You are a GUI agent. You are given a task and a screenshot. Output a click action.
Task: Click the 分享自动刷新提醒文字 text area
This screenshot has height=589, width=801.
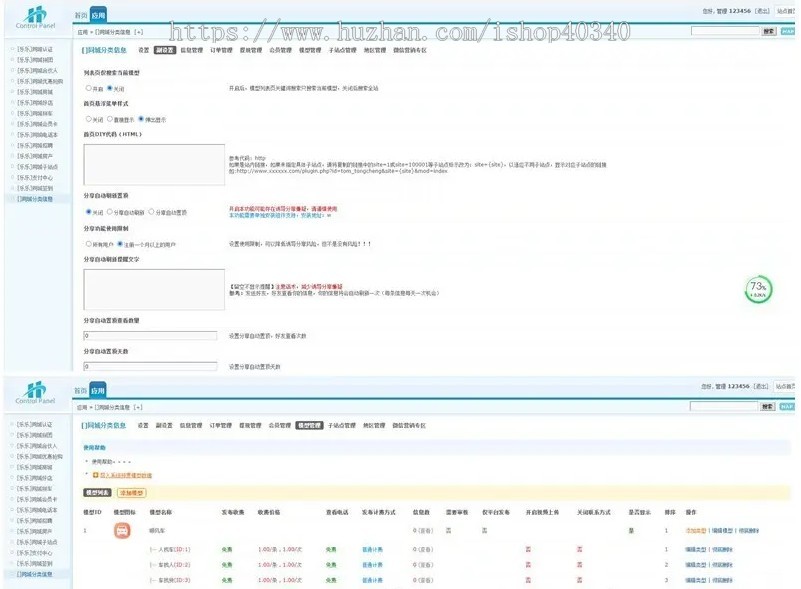[154, 289]
